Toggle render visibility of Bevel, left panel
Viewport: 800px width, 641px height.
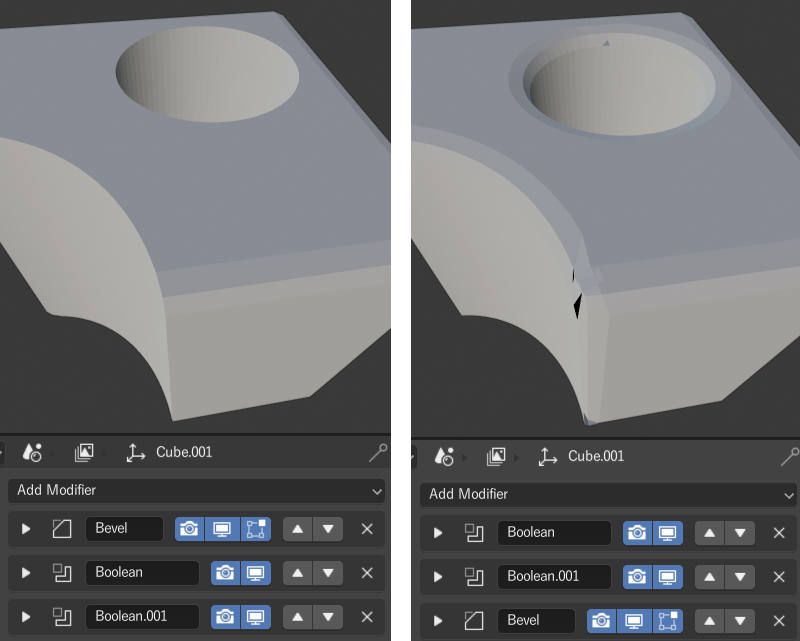189,529
